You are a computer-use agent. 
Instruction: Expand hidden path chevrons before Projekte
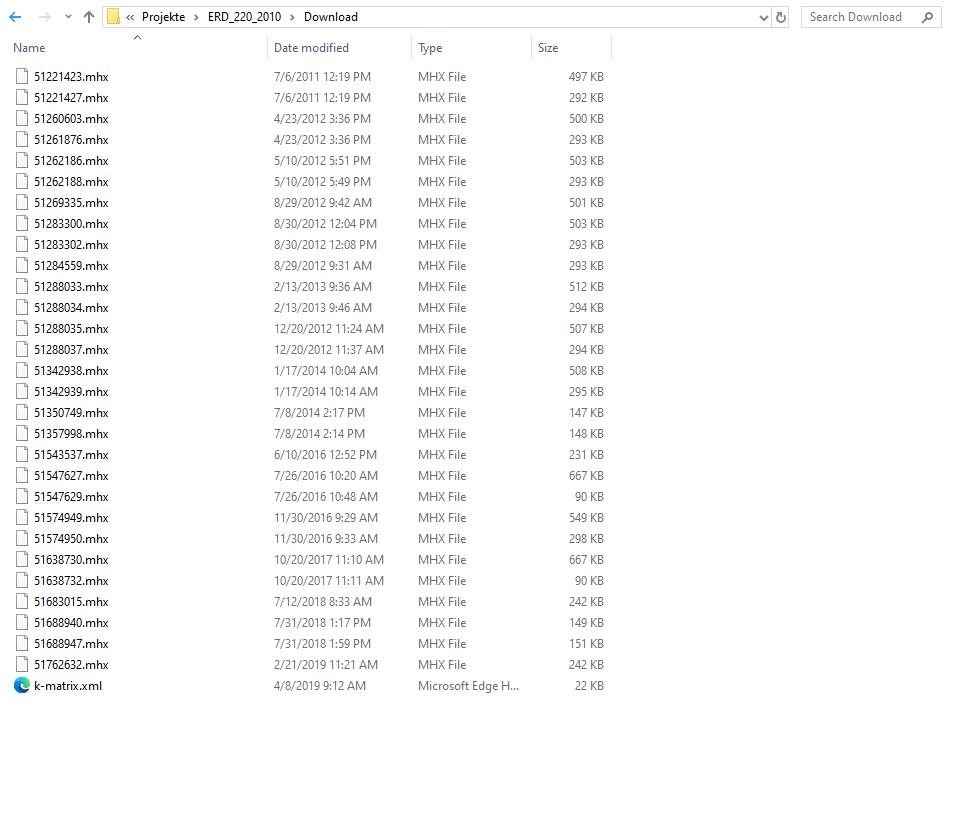coord(130,17)
